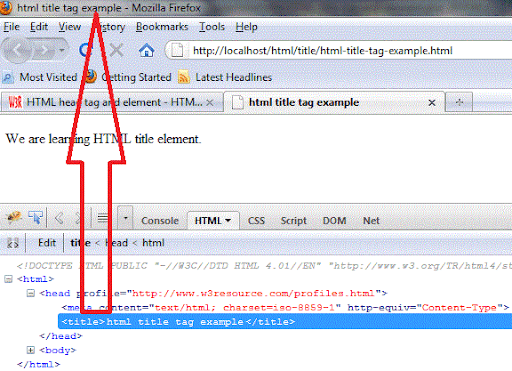Click the page identity icon in address bar

click(x=177, y=51)
